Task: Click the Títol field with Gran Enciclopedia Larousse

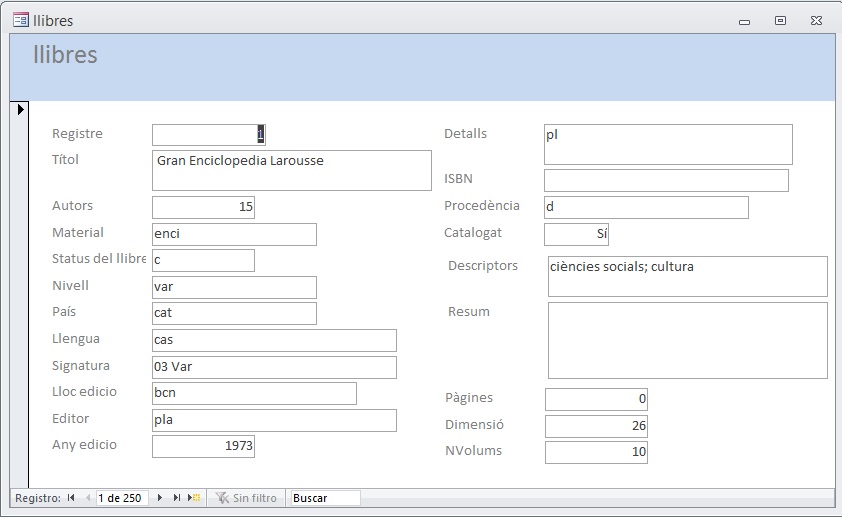Action: pos(292,170)
